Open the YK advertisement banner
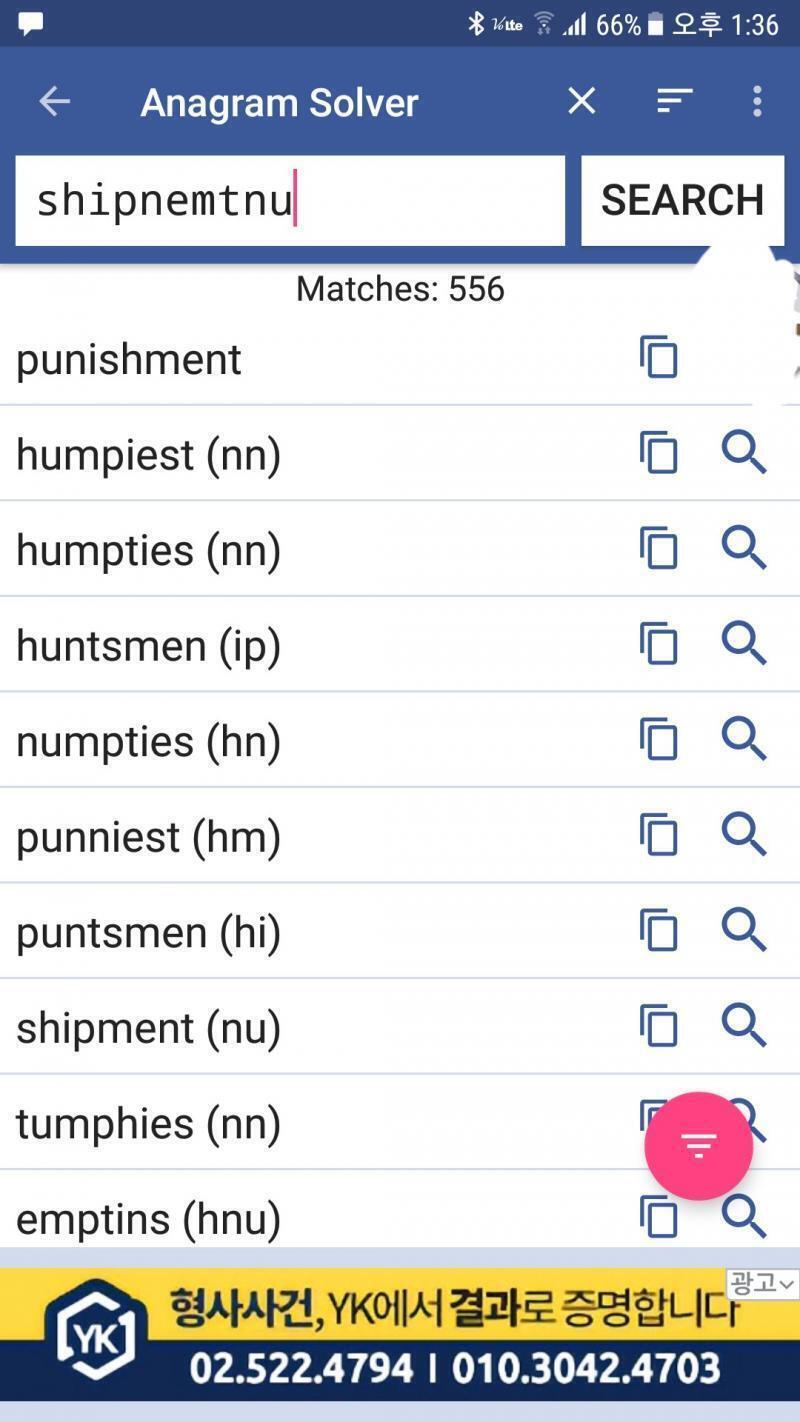This screenshot has height=1422, width=800. 400,1334
